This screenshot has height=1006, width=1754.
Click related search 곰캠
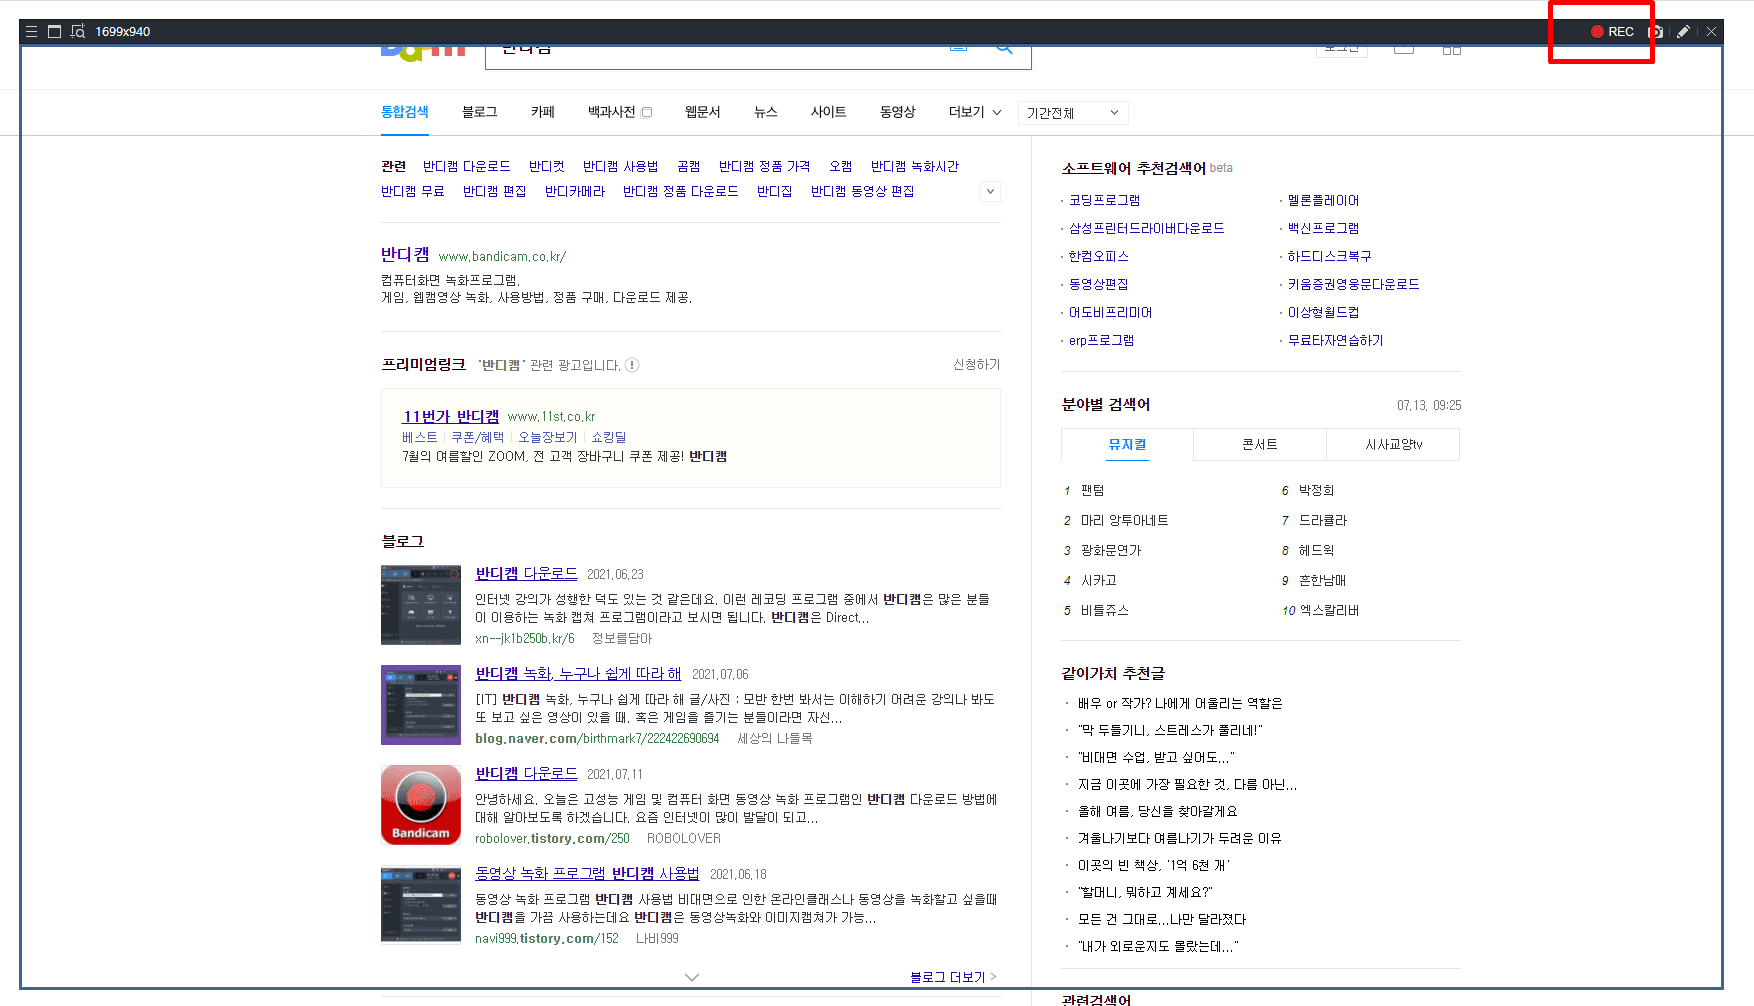click(689, 166)
